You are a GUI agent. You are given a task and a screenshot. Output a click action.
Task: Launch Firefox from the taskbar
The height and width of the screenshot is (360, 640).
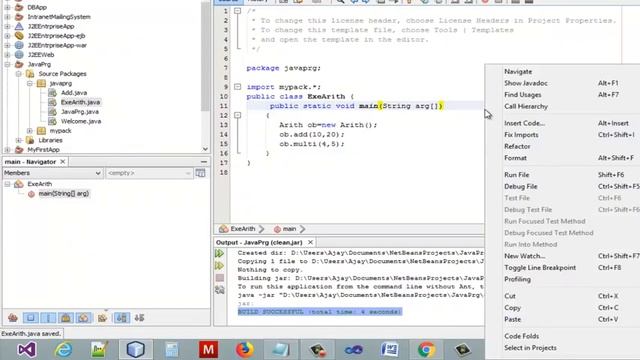(244, 350)
